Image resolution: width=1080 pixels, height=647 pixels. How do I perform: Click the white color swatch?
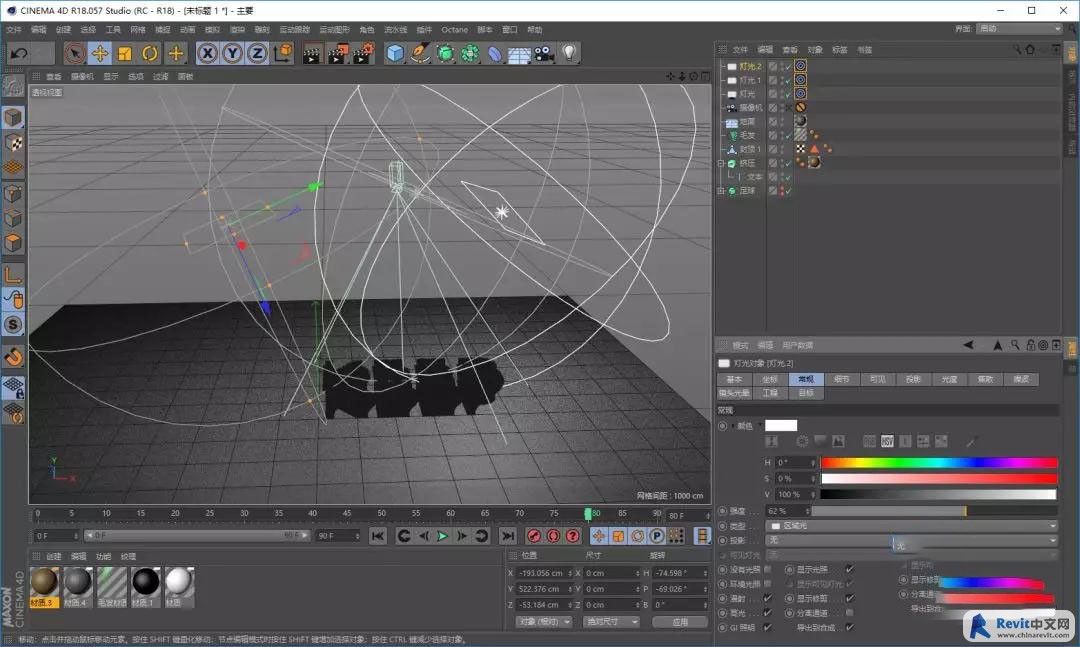pyautogui.click(x=781, y=426)
